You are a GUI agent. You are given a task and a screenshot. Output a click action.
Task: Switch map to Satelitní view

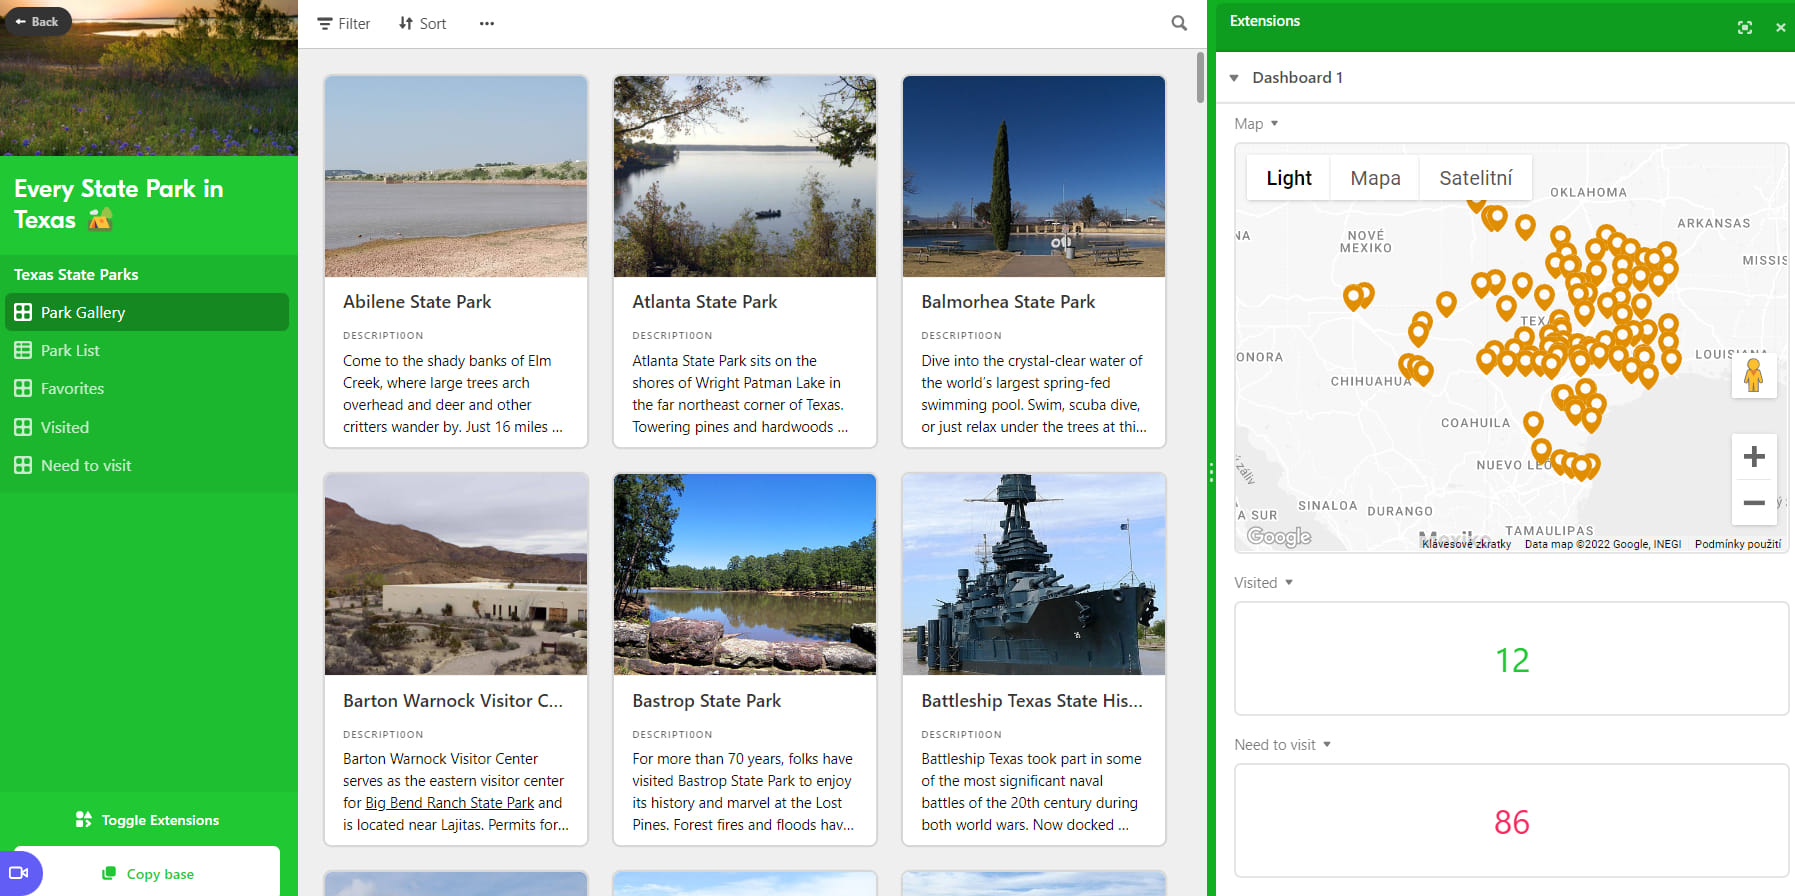click(x=1475, y=178)
